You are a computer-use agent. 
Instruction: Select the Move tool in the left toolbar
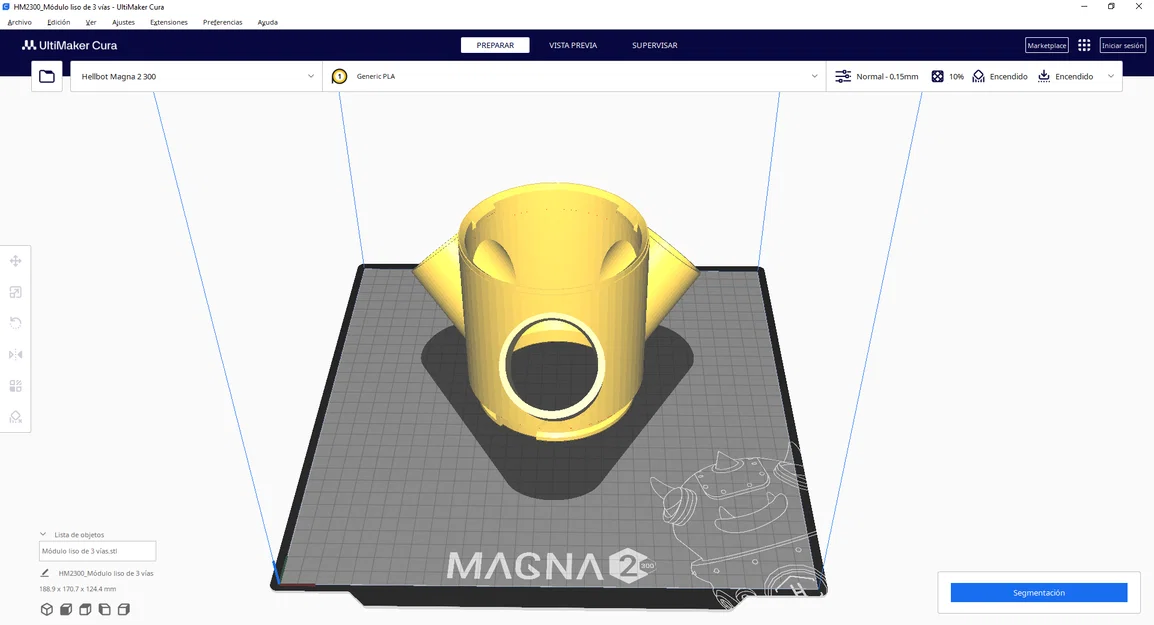[15, 261]
